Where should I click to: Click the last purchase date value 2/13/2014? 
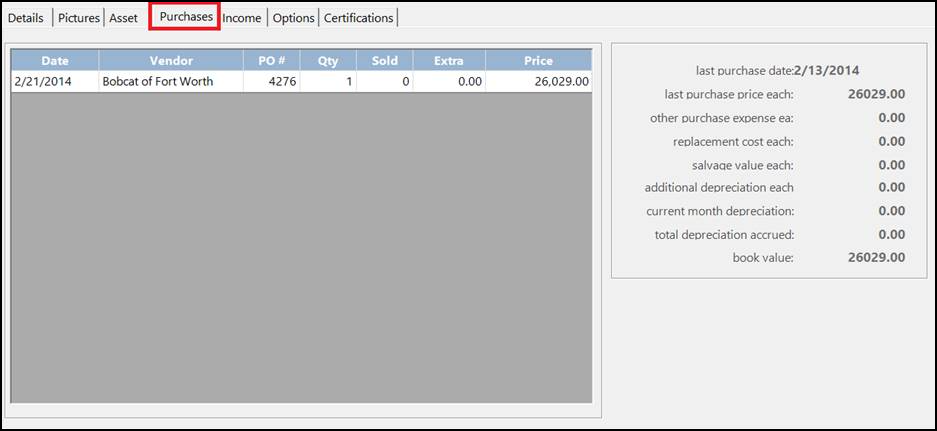(x=827, y=71)
